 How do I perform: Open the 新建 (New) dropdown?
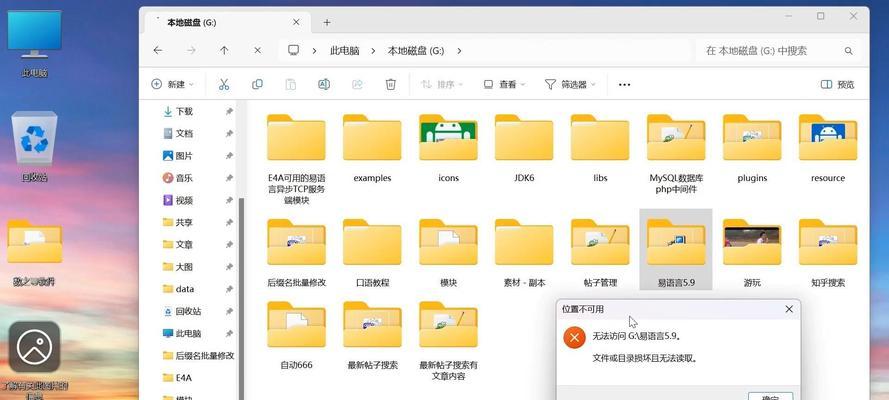(172, 84)
